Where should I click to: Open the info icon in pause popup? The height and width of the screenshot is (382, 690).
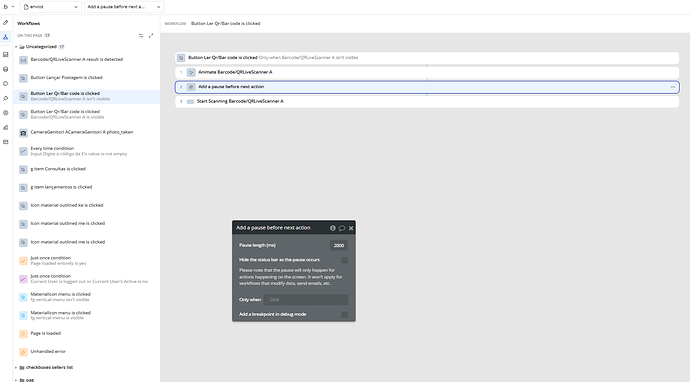(333, 228)
